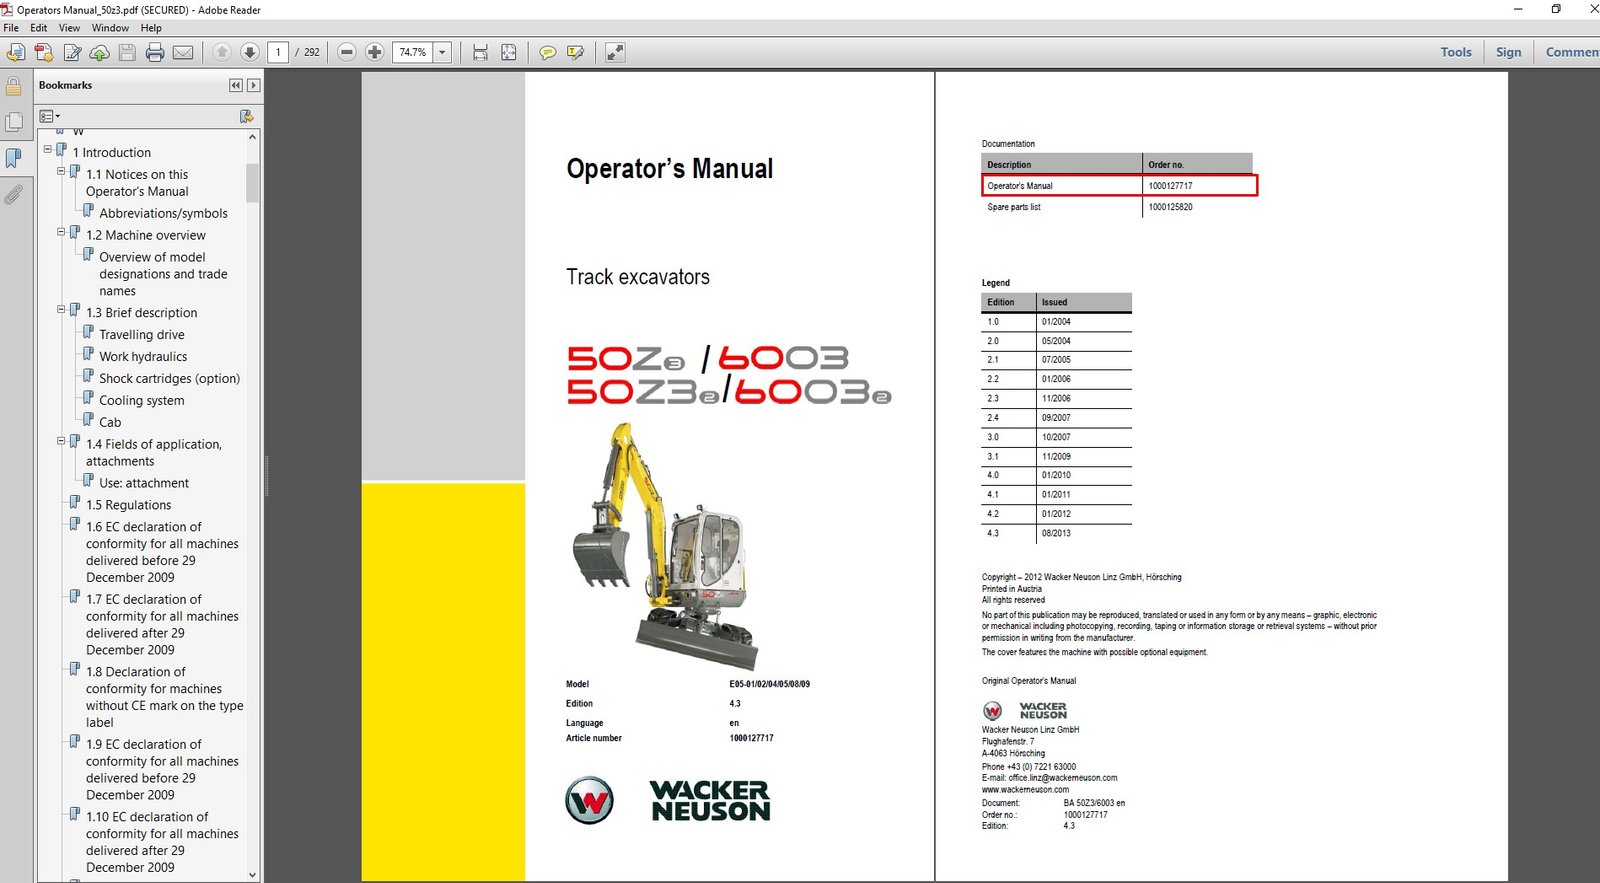Toggle fit one full page view
Screen dimensions: 1600x883
(509, 52)
